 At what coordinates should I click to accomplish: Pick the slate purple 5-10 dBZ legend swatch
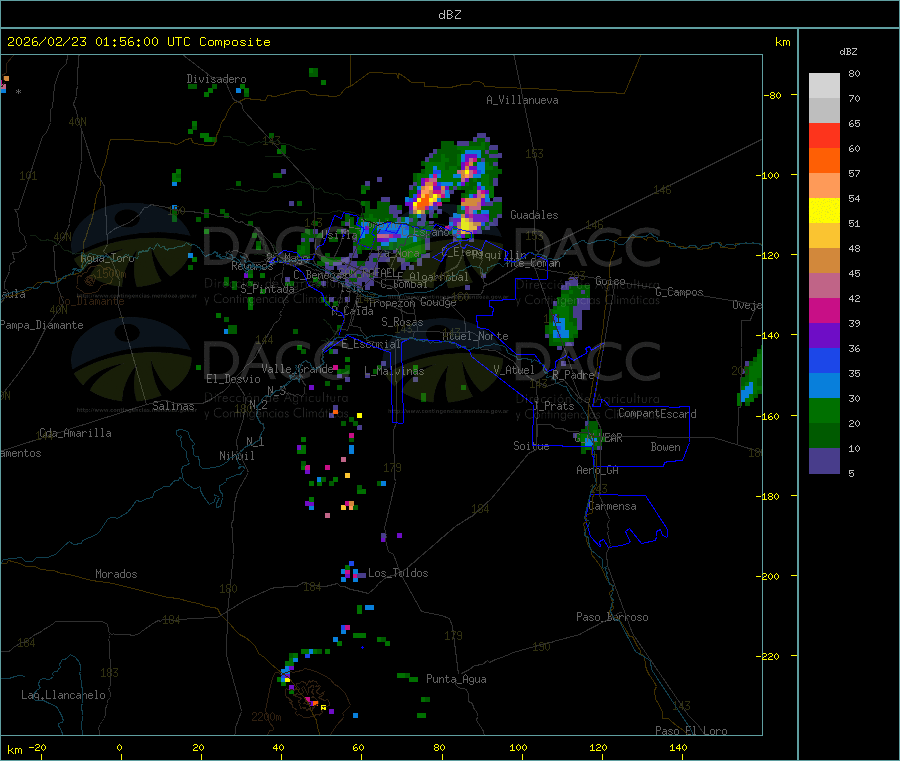[824, 460]
